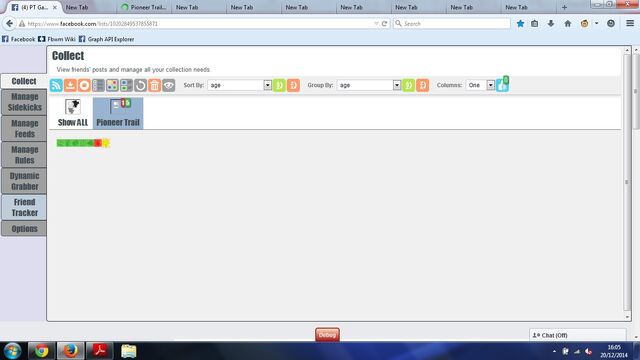Select the Show ALL filter
This screenshot has width=640, height=360.
73,113
